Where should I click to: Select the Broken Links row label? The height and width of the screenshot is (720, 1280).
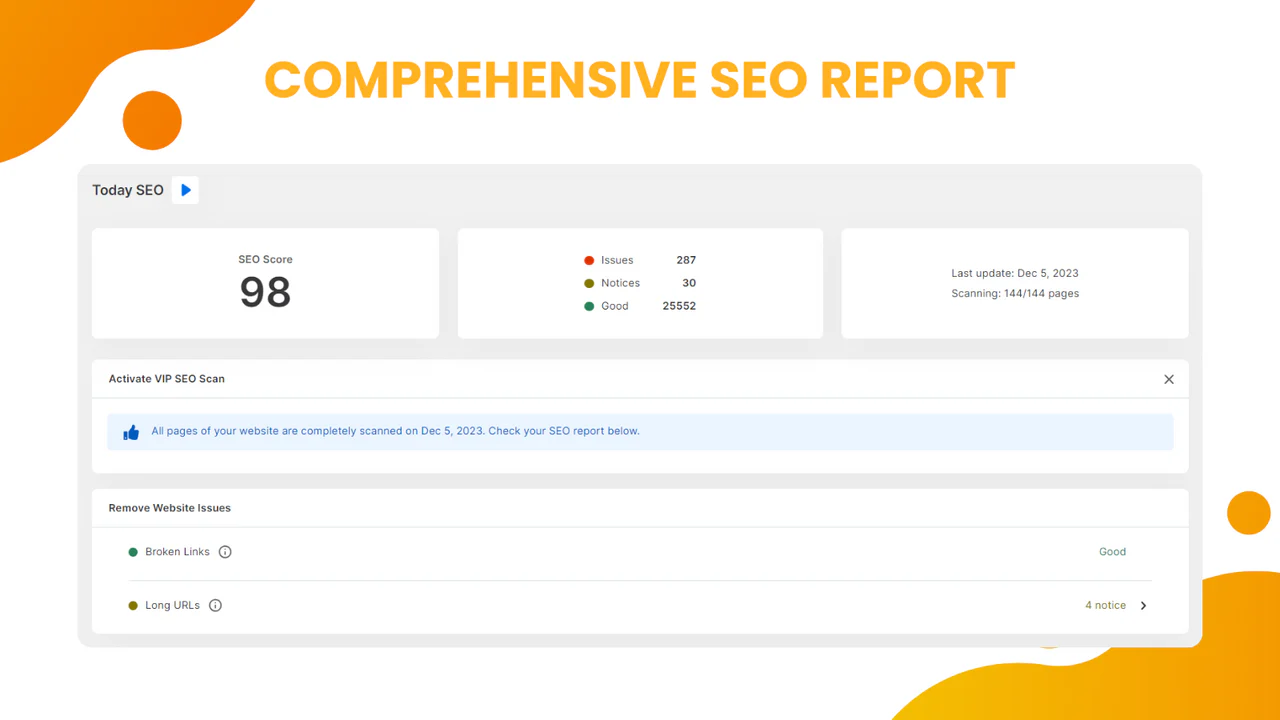click(177, 552)
